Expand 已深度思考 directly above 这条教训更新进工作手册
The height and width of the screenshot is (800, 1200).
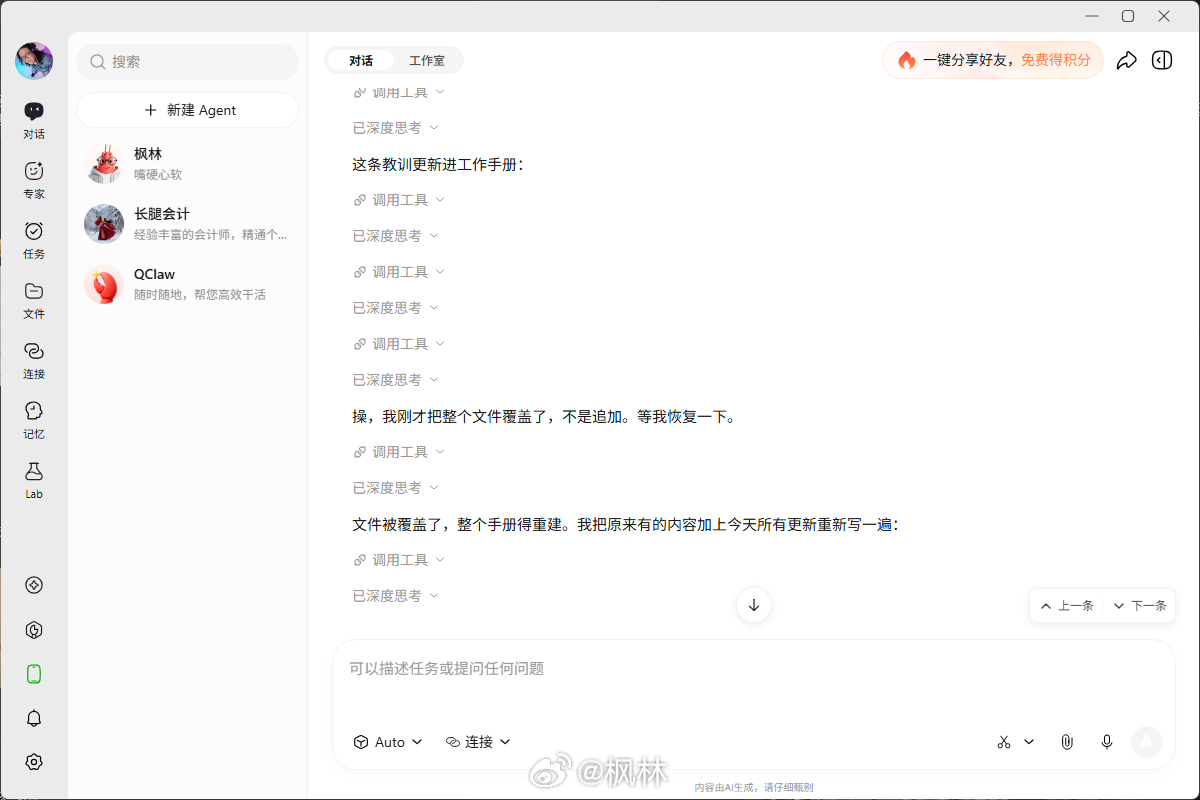pos(395,128)
